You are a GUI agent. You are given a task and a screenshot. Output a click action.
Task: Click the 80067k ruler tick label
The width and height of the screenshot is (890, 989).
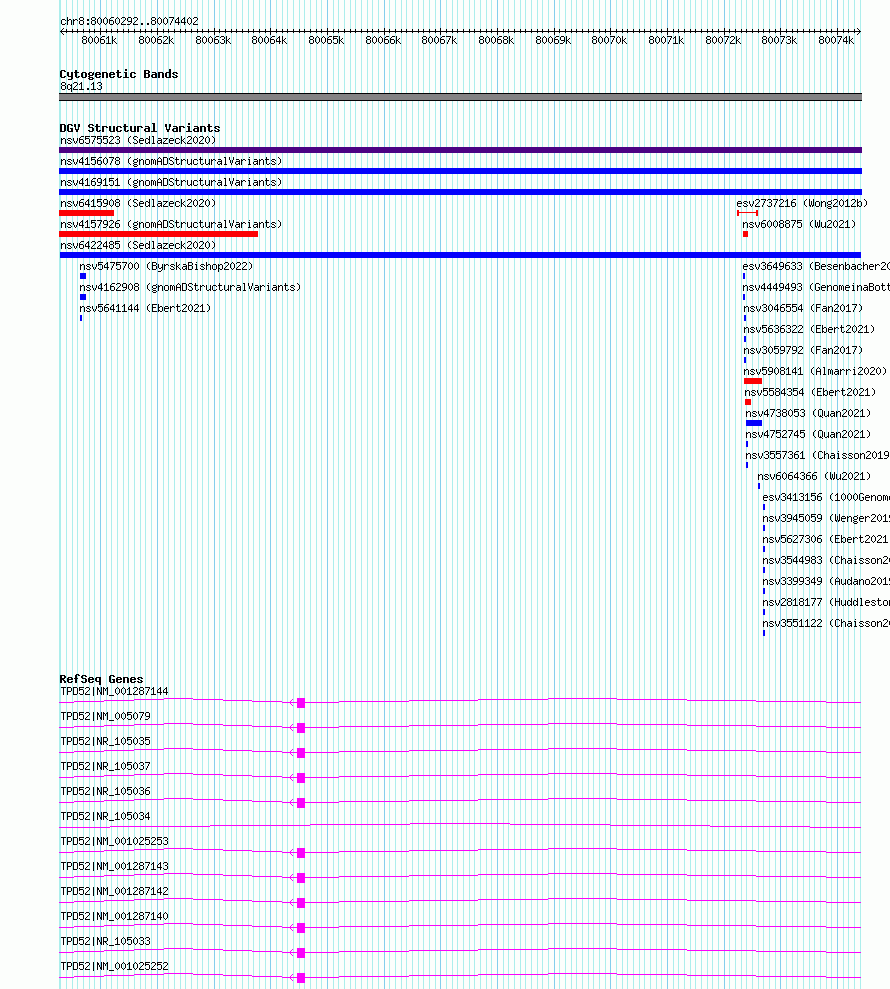pos(439,40)
